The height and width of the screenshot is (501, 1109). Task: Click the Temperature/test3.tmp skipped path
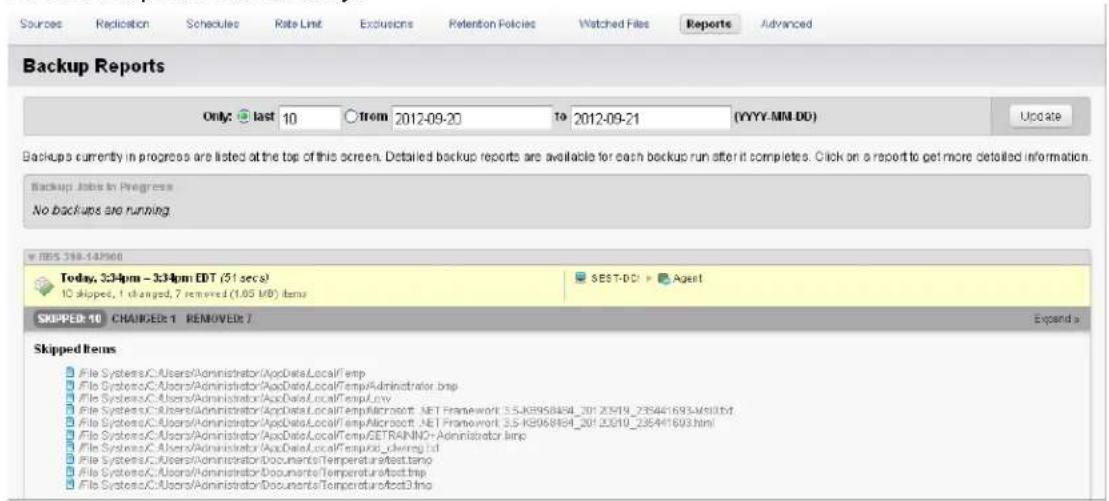(x=254, y=484)
